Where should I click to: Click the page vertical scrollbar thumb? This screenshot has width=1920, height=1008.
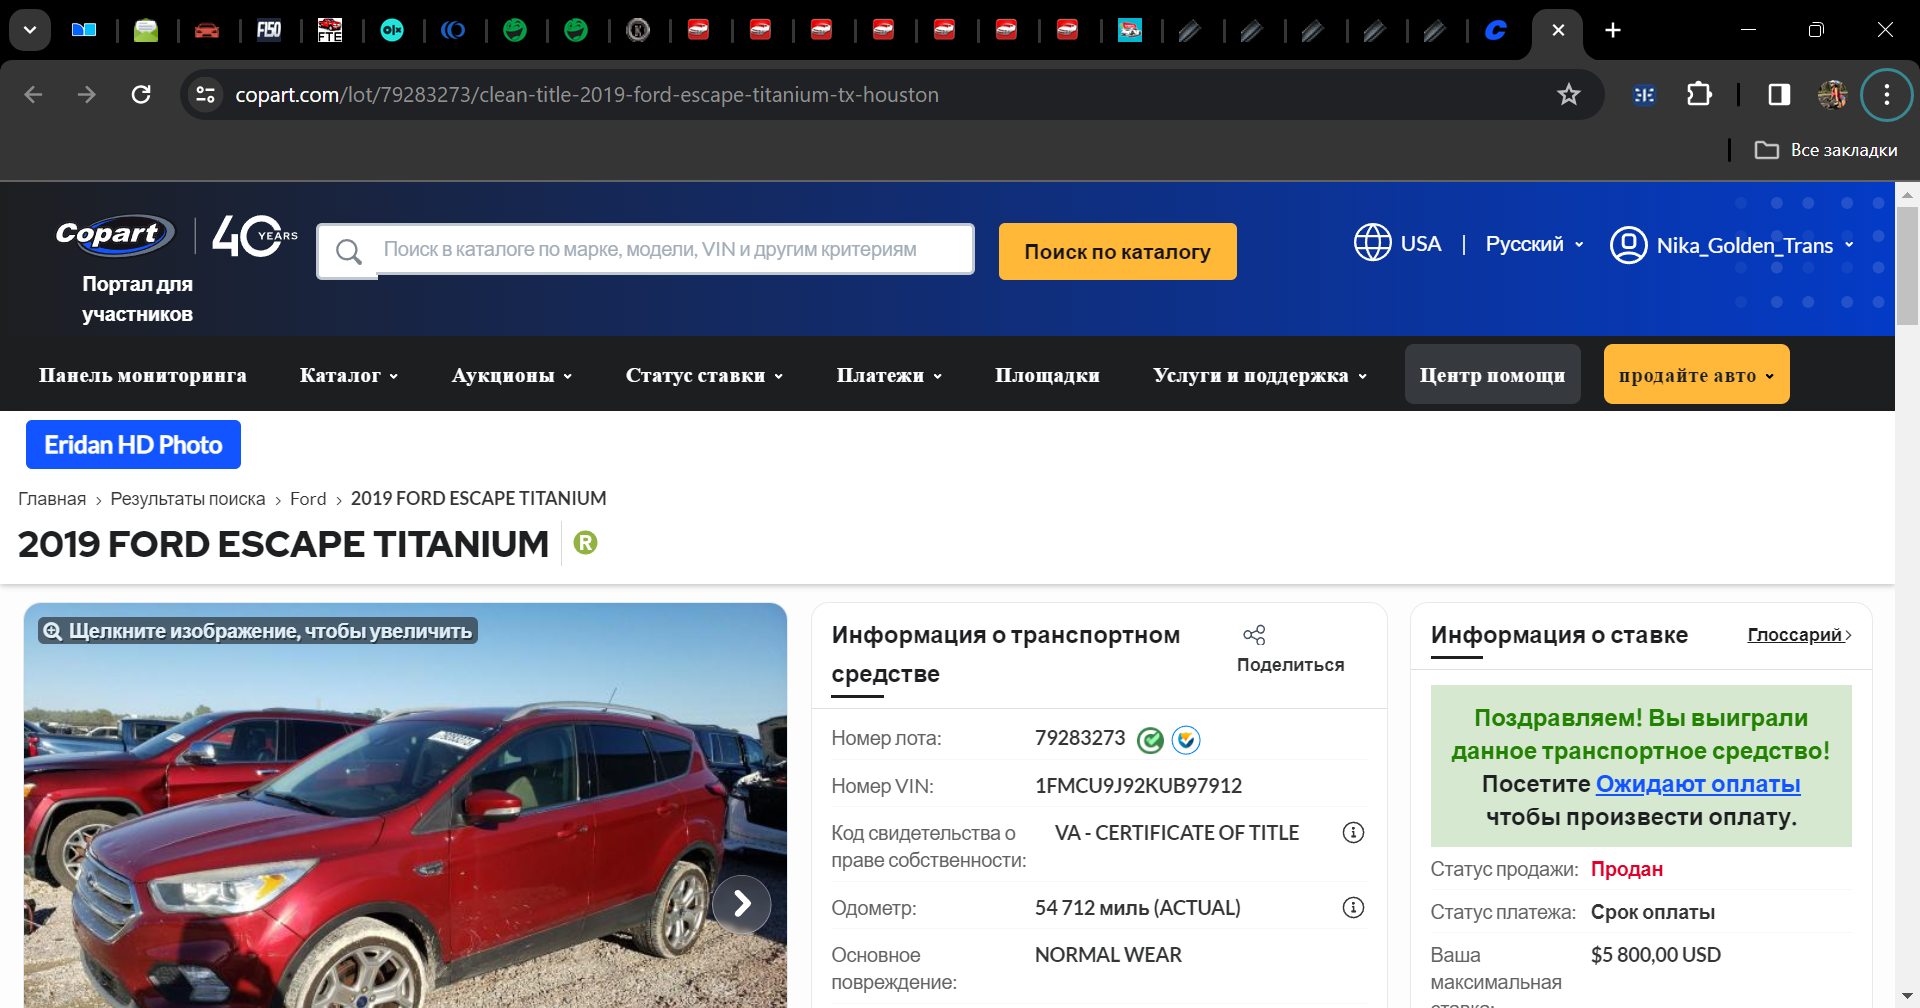(1907, 265)
